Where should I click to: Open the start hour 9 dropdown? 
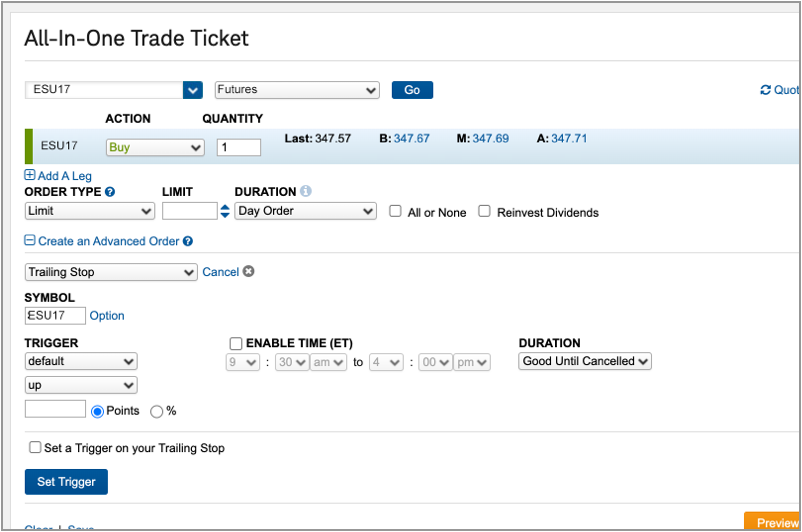click(243, 362)
